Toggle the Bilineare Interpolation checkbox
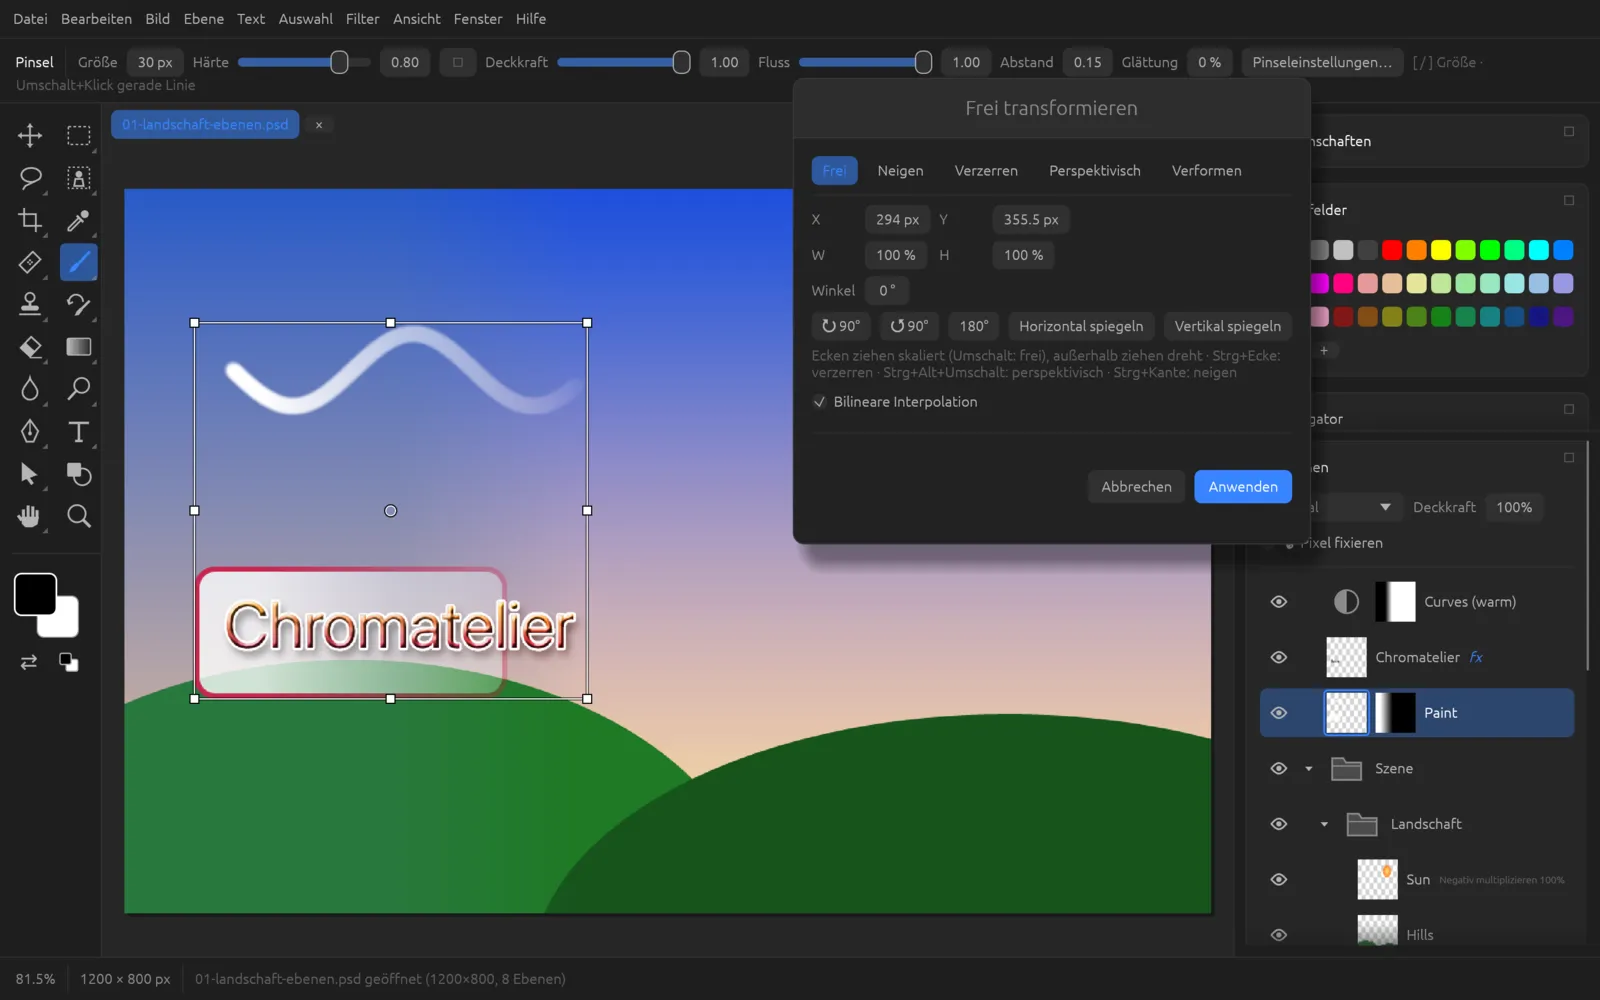 tap(820, 402)
